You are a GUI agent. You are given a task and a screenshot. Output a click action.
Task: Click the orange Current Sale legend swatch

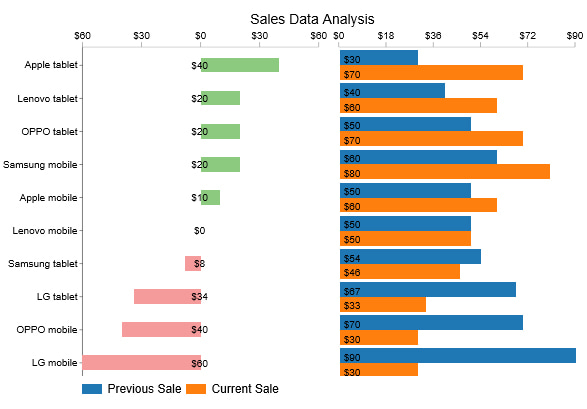pyautogui.click(x=196, y=389)
